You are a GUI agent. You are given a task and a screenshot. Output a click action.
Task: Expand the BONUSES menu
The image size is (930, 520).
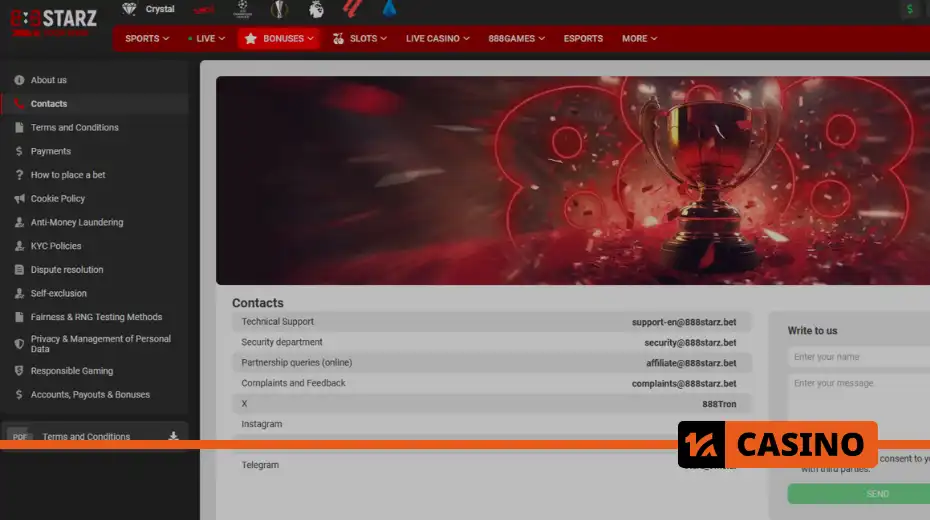(x=279, y=39)
